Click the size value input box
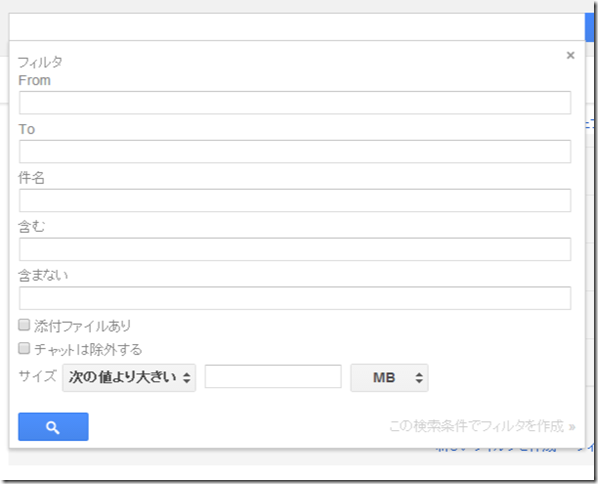The height and width of the screenshot is (484, 598). (x=273, y=376)
